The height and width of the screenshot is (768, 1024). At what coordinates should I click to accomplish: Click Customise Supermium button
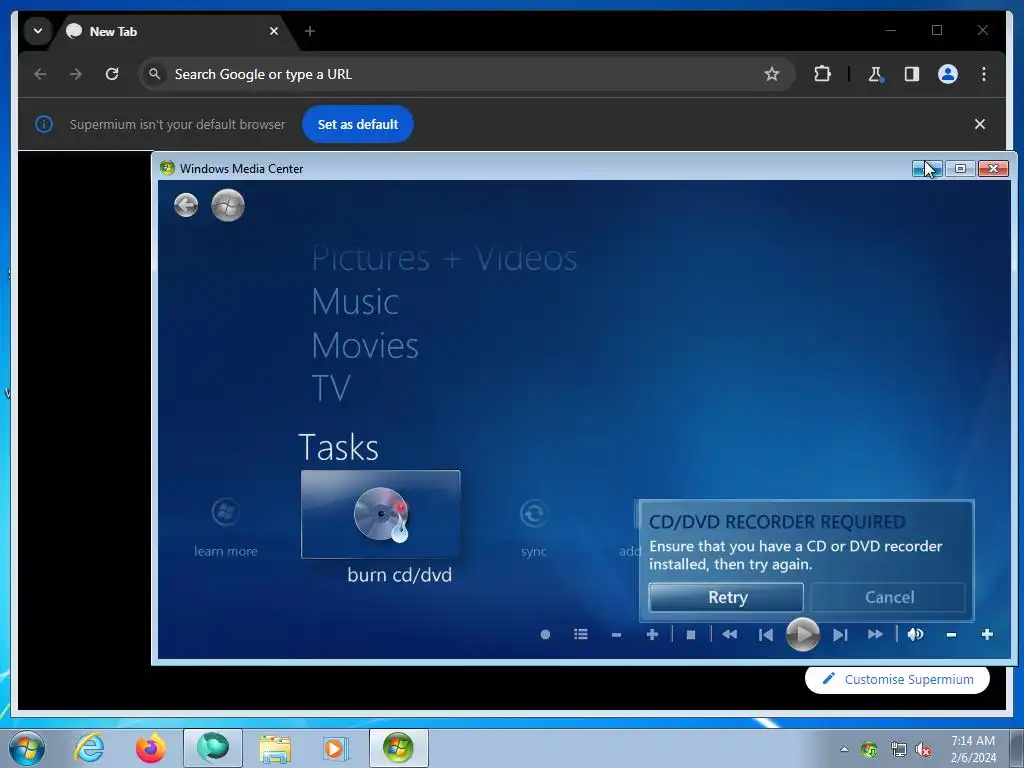(897, 679)
